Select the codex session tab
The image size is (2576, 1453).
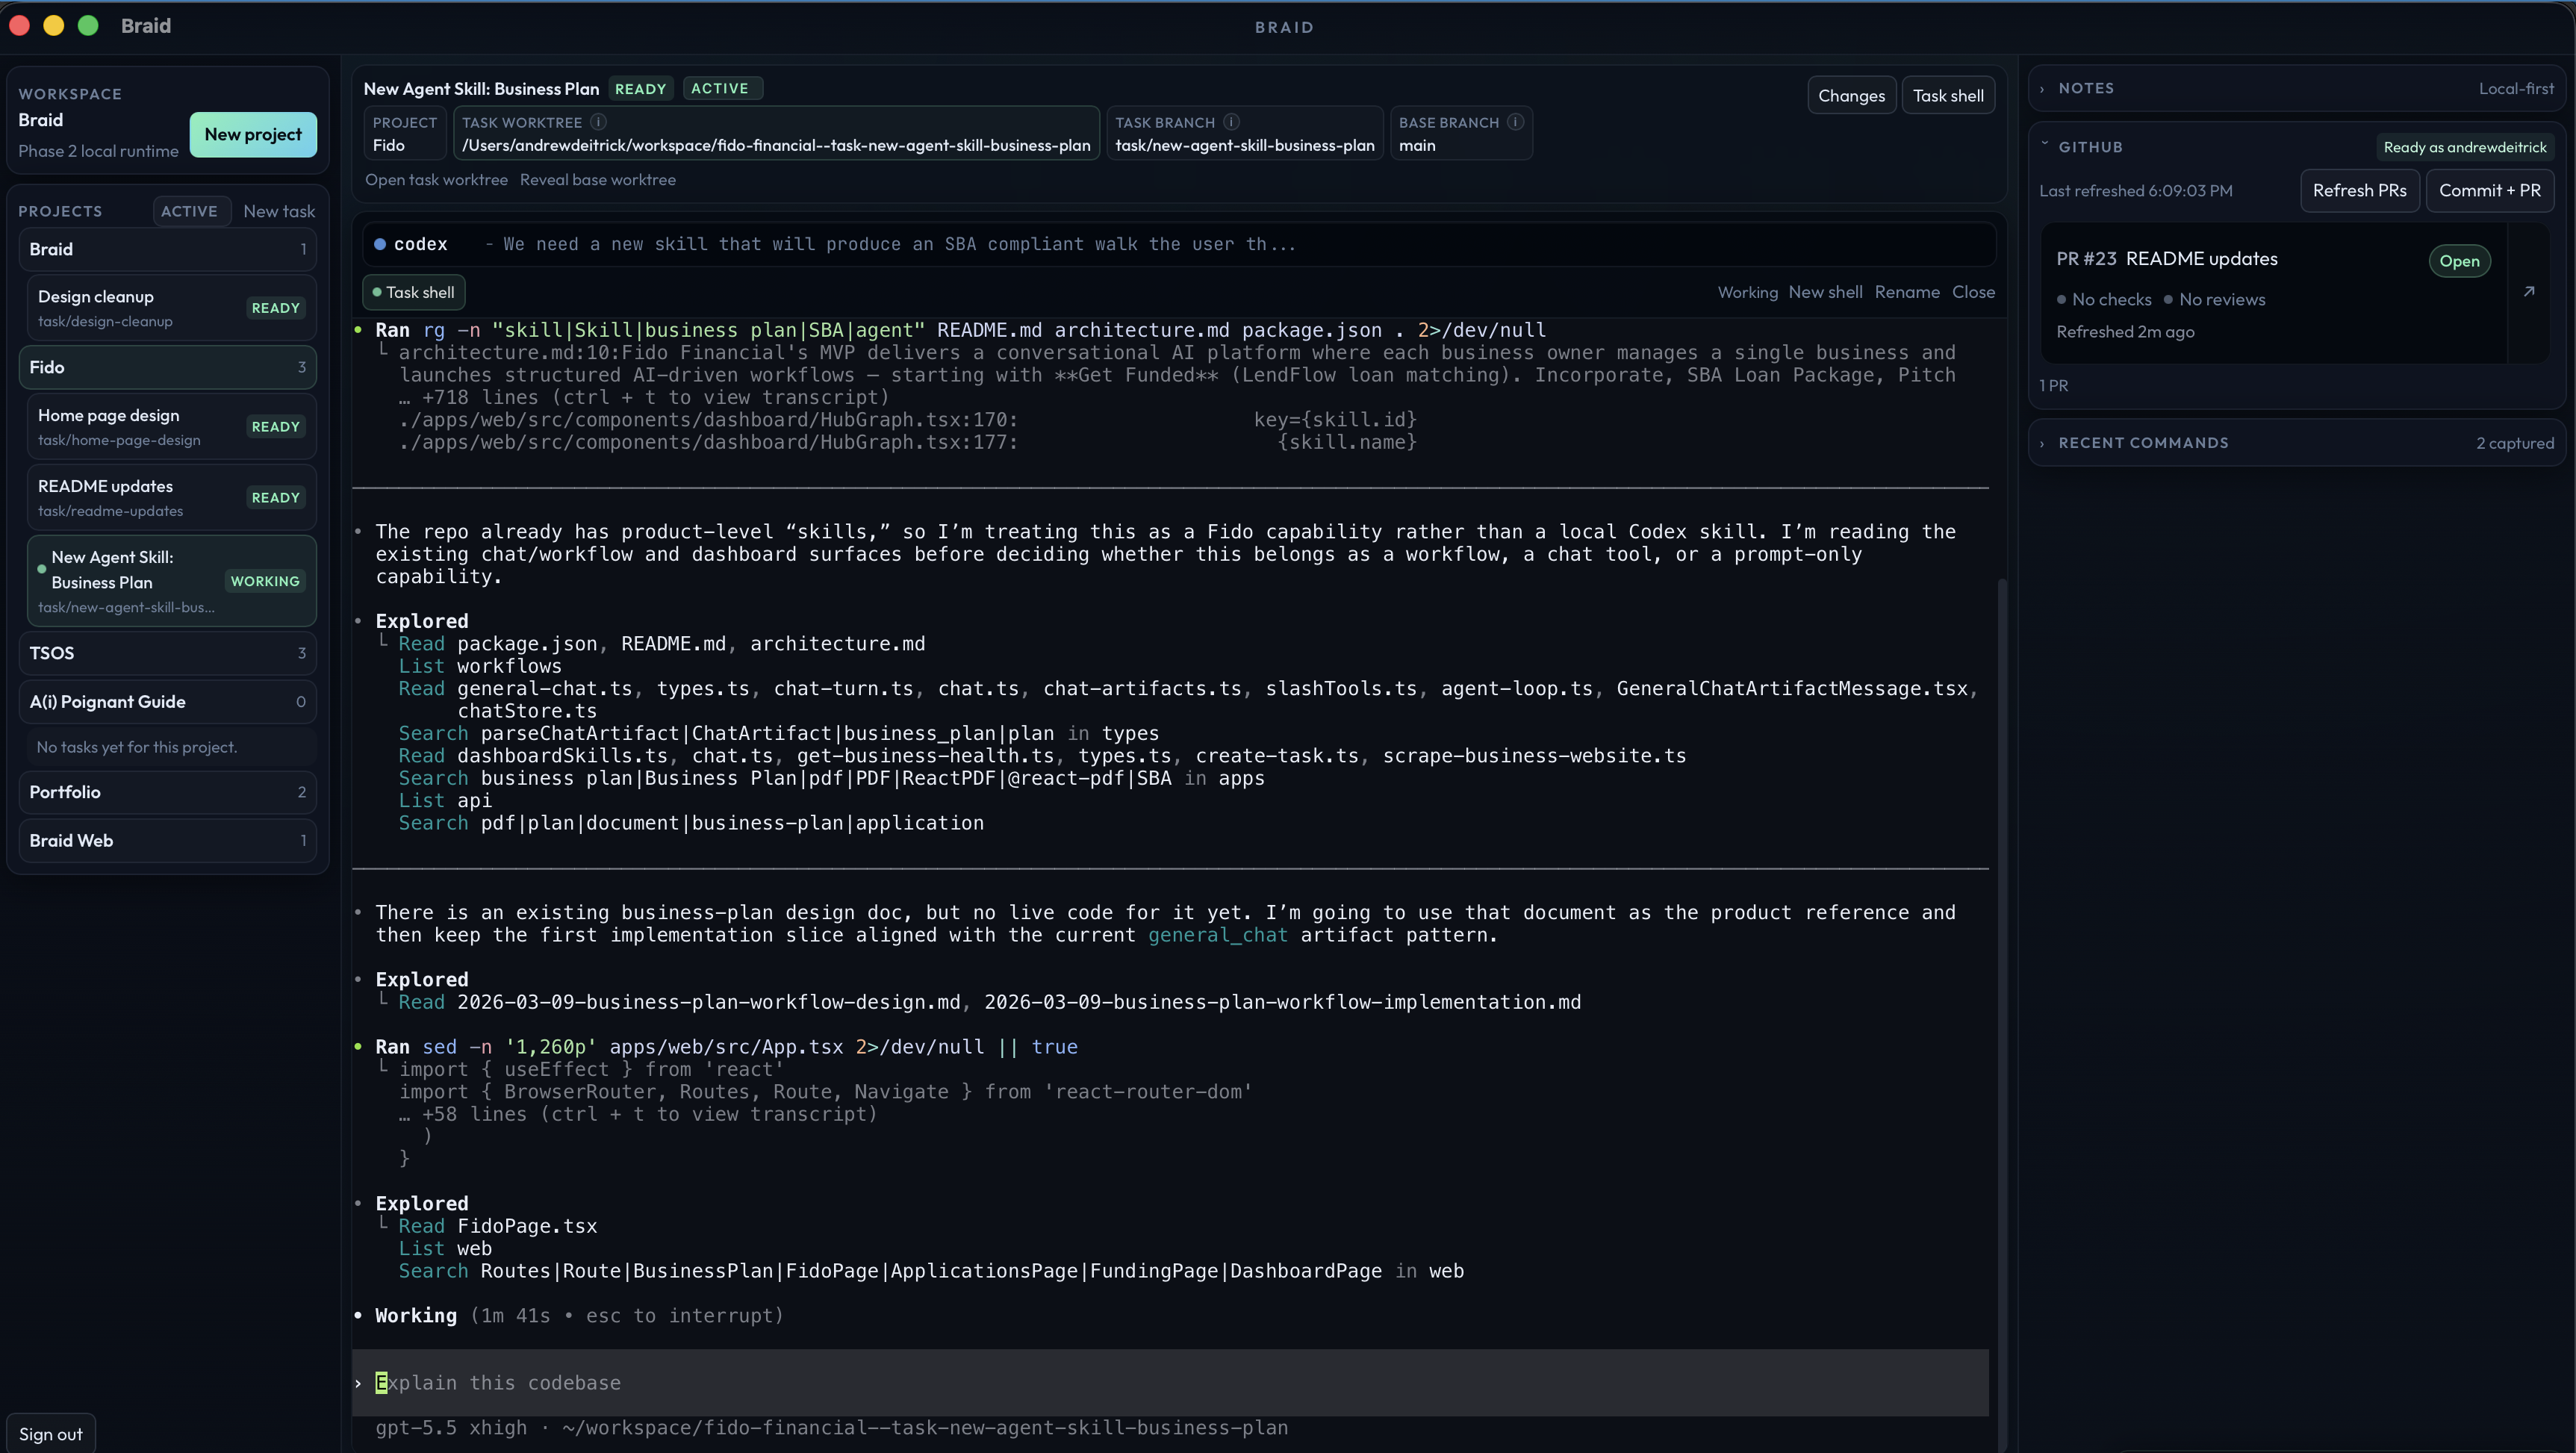pos(1178,244)
